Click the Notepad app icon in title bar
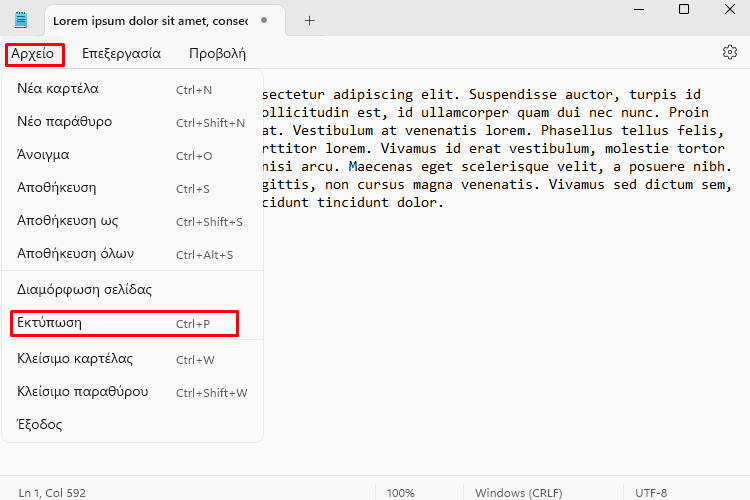The height and width of the screenshot is (500, 750). (21, 20)
